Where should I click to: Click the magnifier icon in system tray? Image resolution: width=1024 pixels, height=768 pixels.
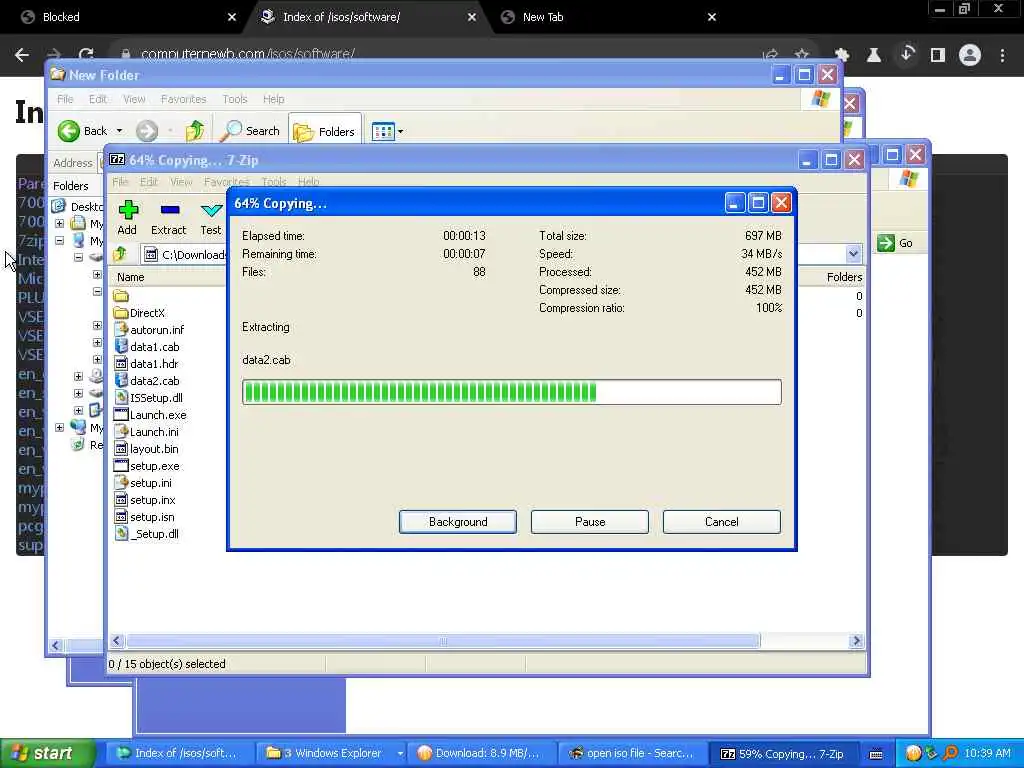click(x=950, y=754)
